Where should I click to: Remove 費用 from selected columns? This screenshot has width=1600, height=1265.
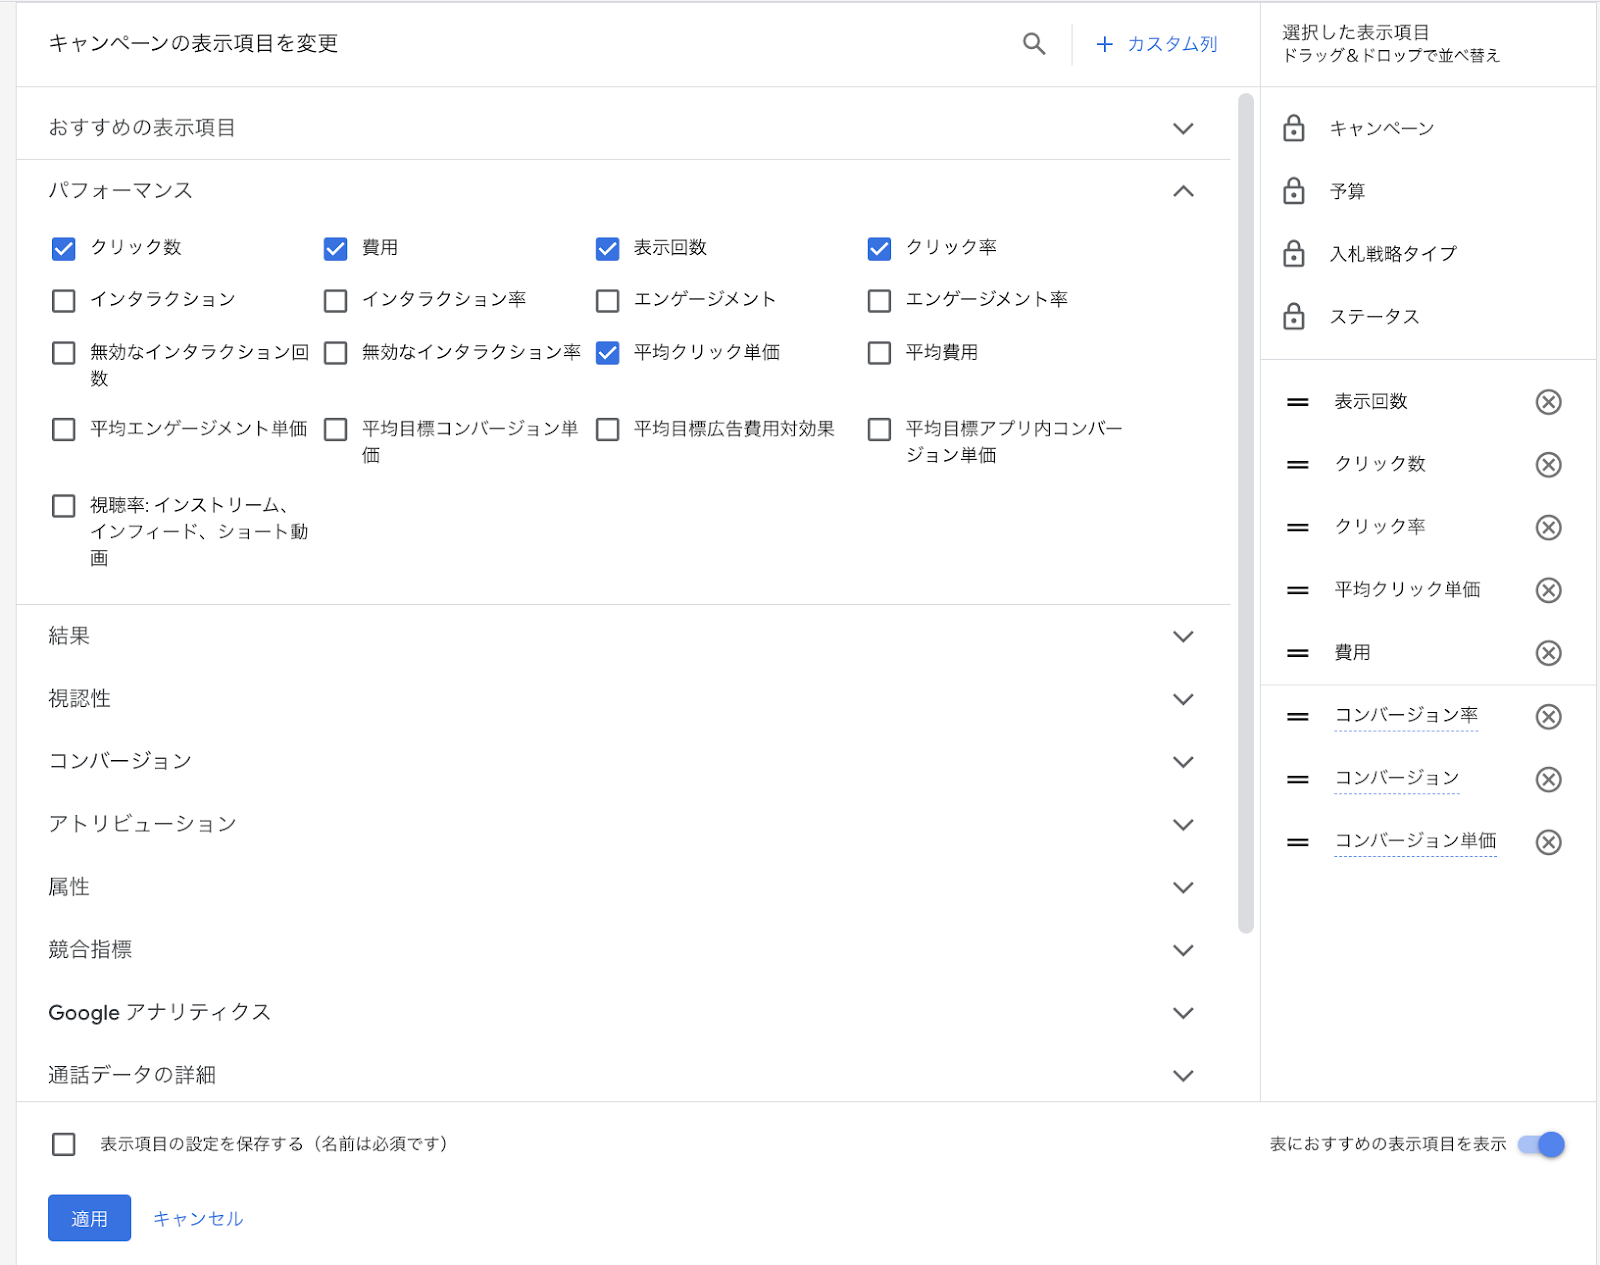tap(1548, 653)
